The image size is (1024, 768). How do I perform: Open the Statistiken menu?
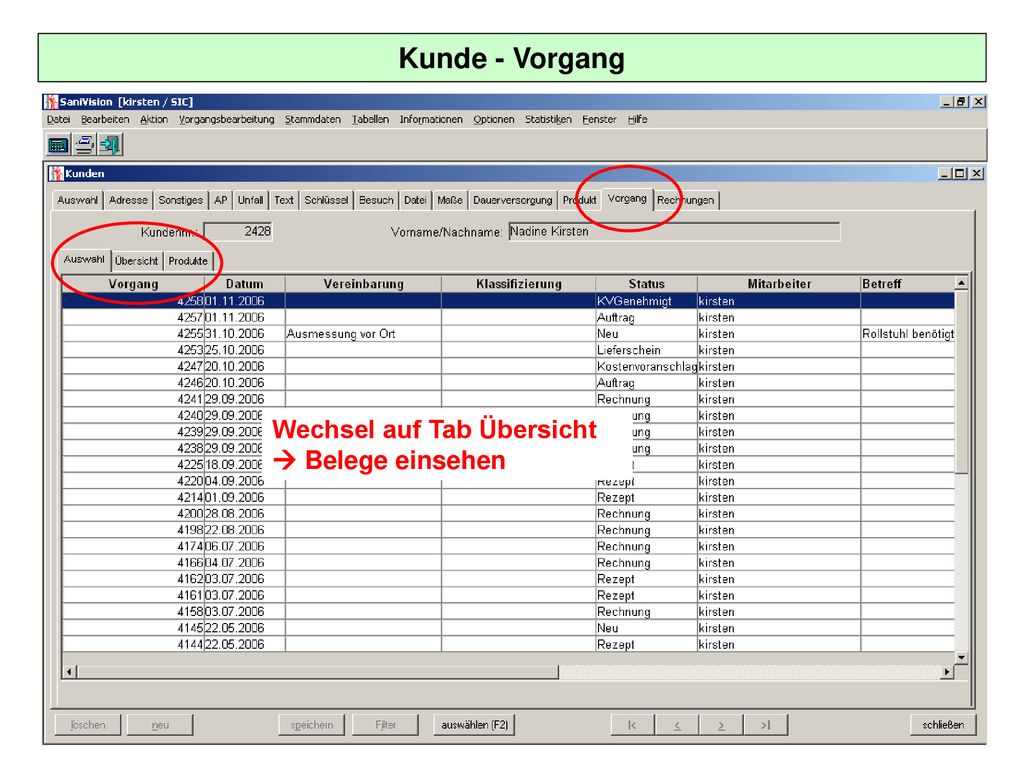coord(548,120)
